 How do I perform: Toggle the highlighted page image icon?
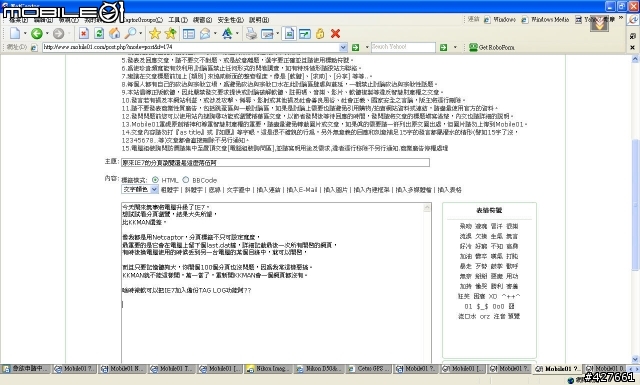(x=289, y=33)
